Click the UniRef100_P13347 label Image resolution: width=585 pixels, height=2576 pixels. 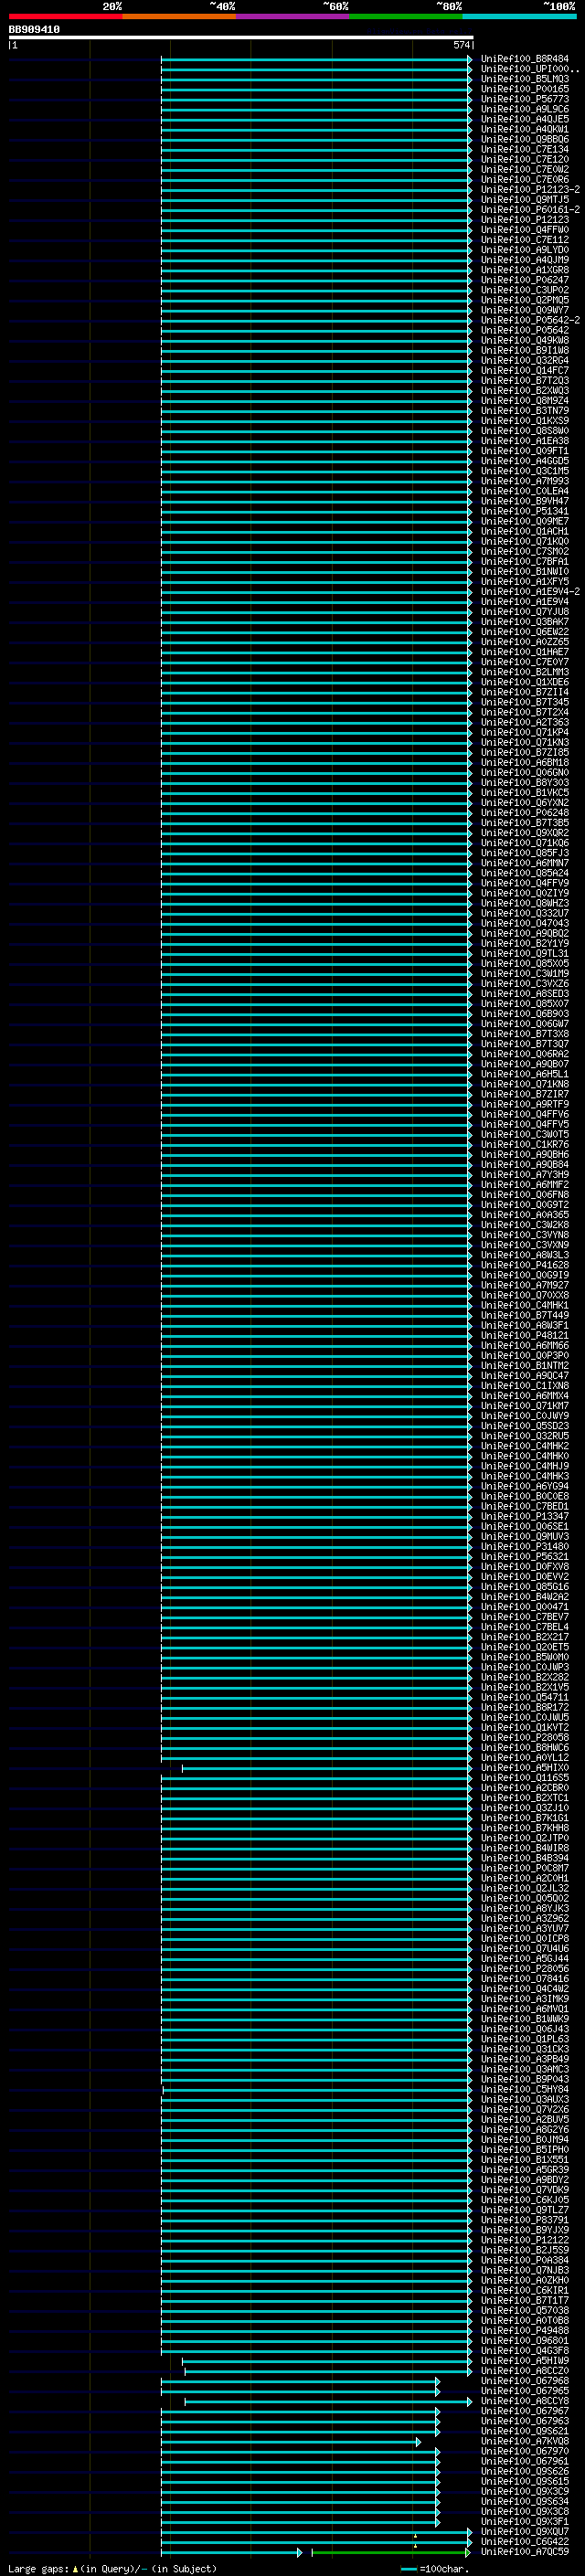tap(525, 1516)
